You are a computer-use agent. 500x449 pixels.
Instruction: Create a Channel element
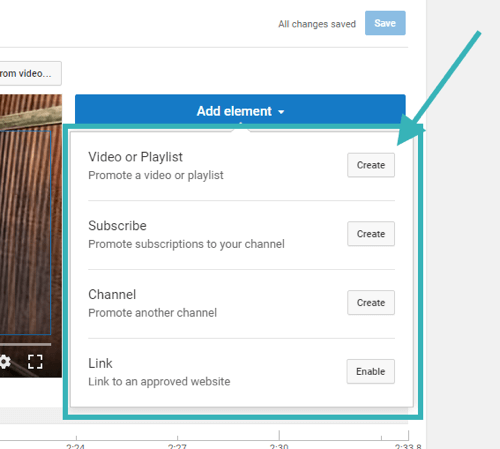371,302
